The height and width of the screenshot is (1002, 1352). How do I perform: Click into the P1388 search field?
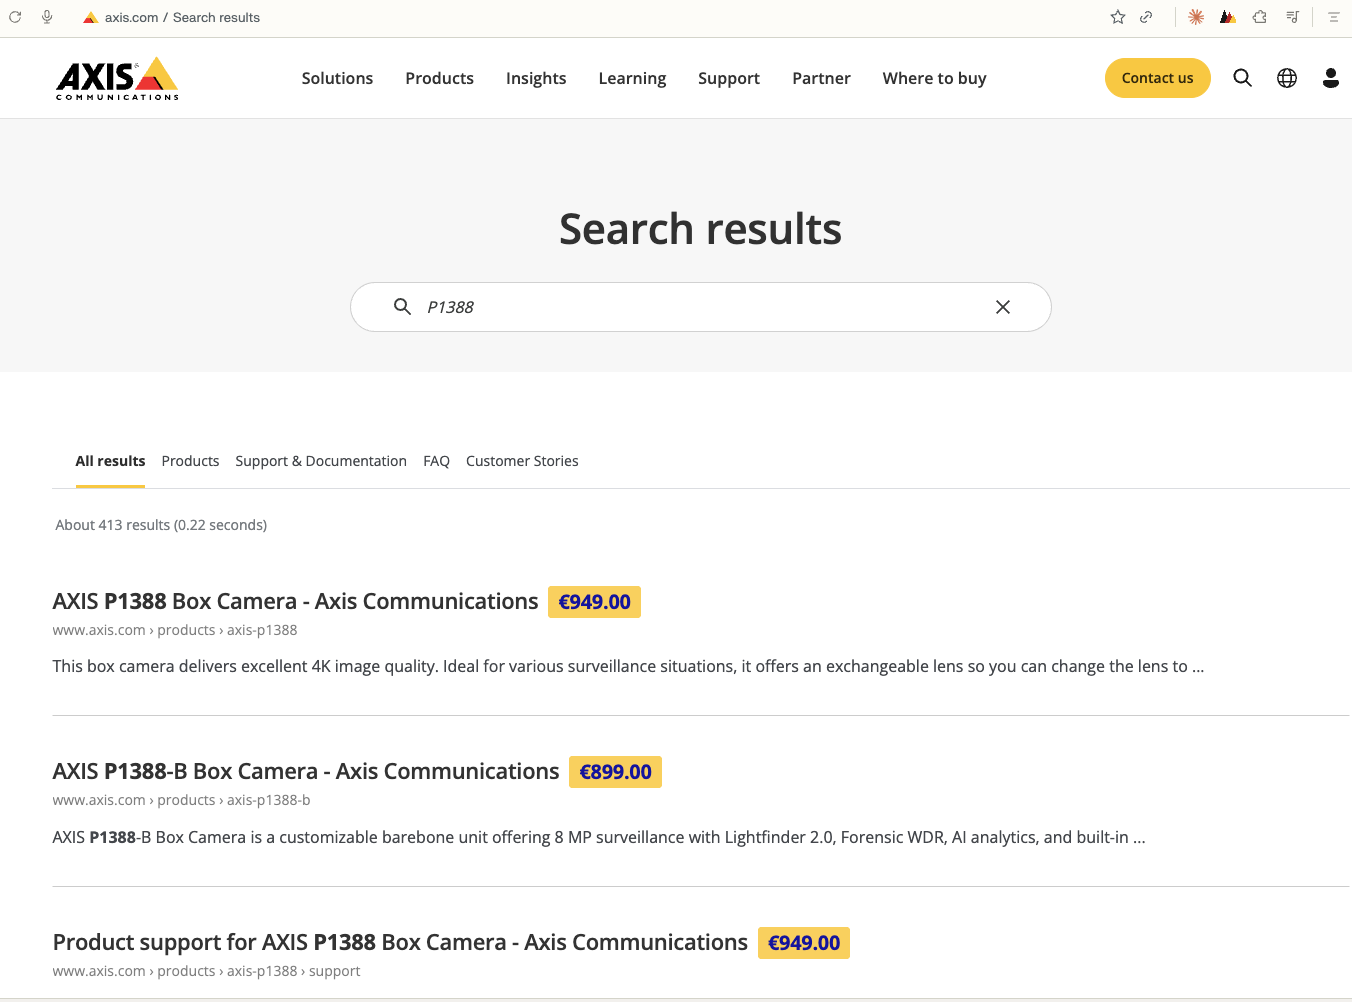click(x=700, y=307)
